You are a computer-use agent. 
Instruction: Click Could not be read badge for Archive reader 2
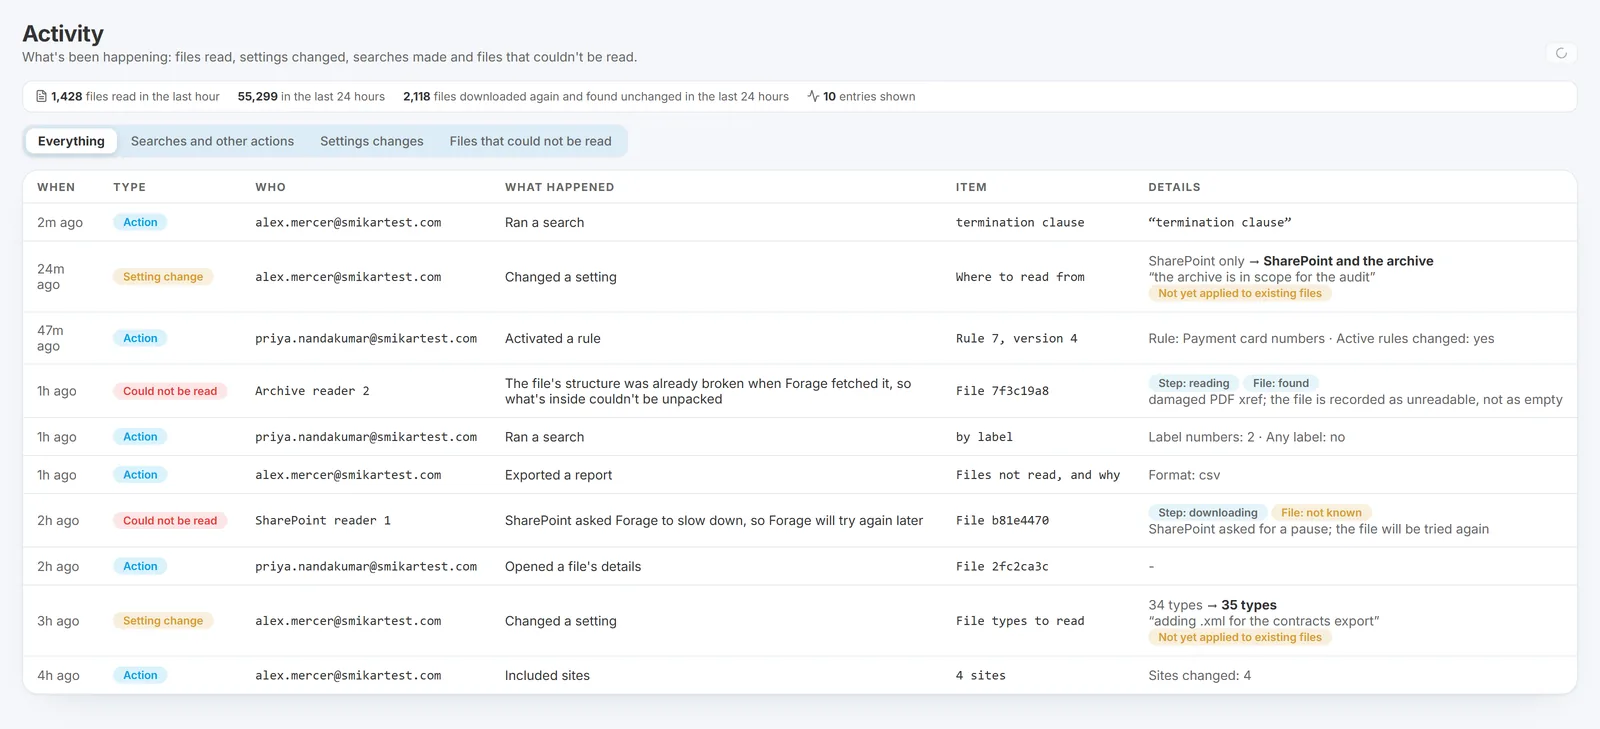170,391
